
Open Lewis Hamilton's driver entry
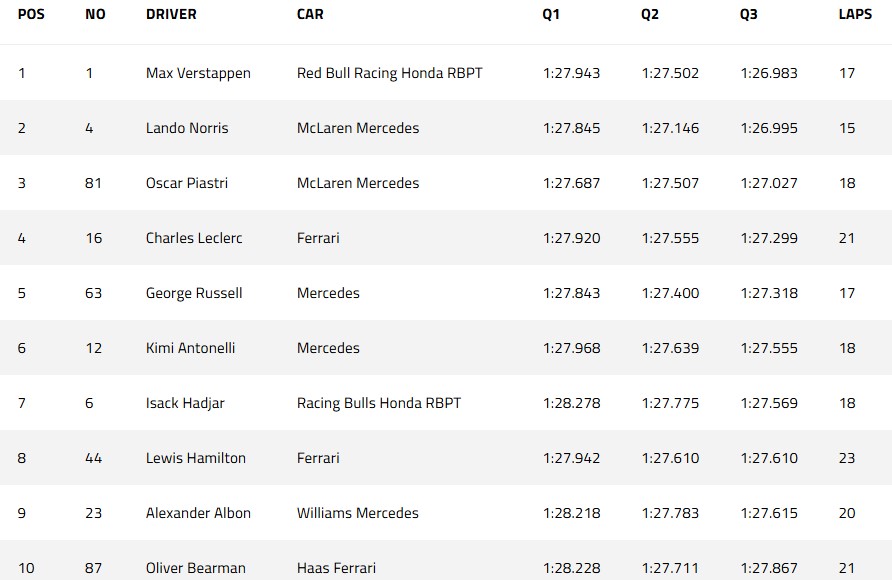point(196,458)
